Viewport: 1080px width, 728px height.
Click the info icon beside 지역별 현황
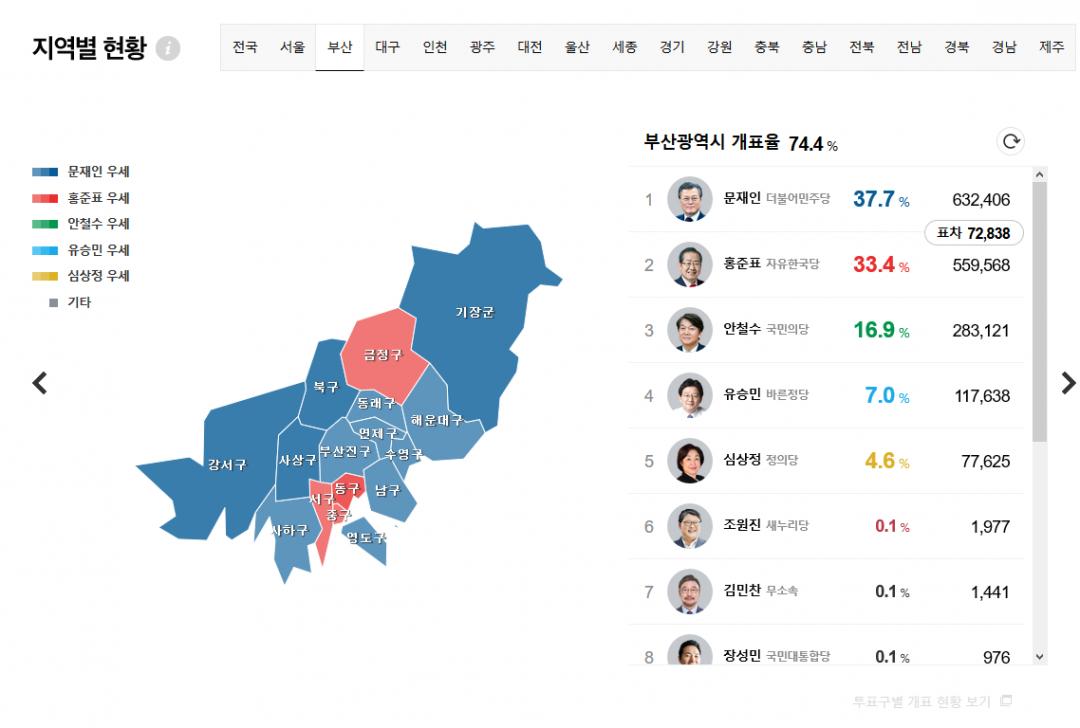(x=168, y=48)
